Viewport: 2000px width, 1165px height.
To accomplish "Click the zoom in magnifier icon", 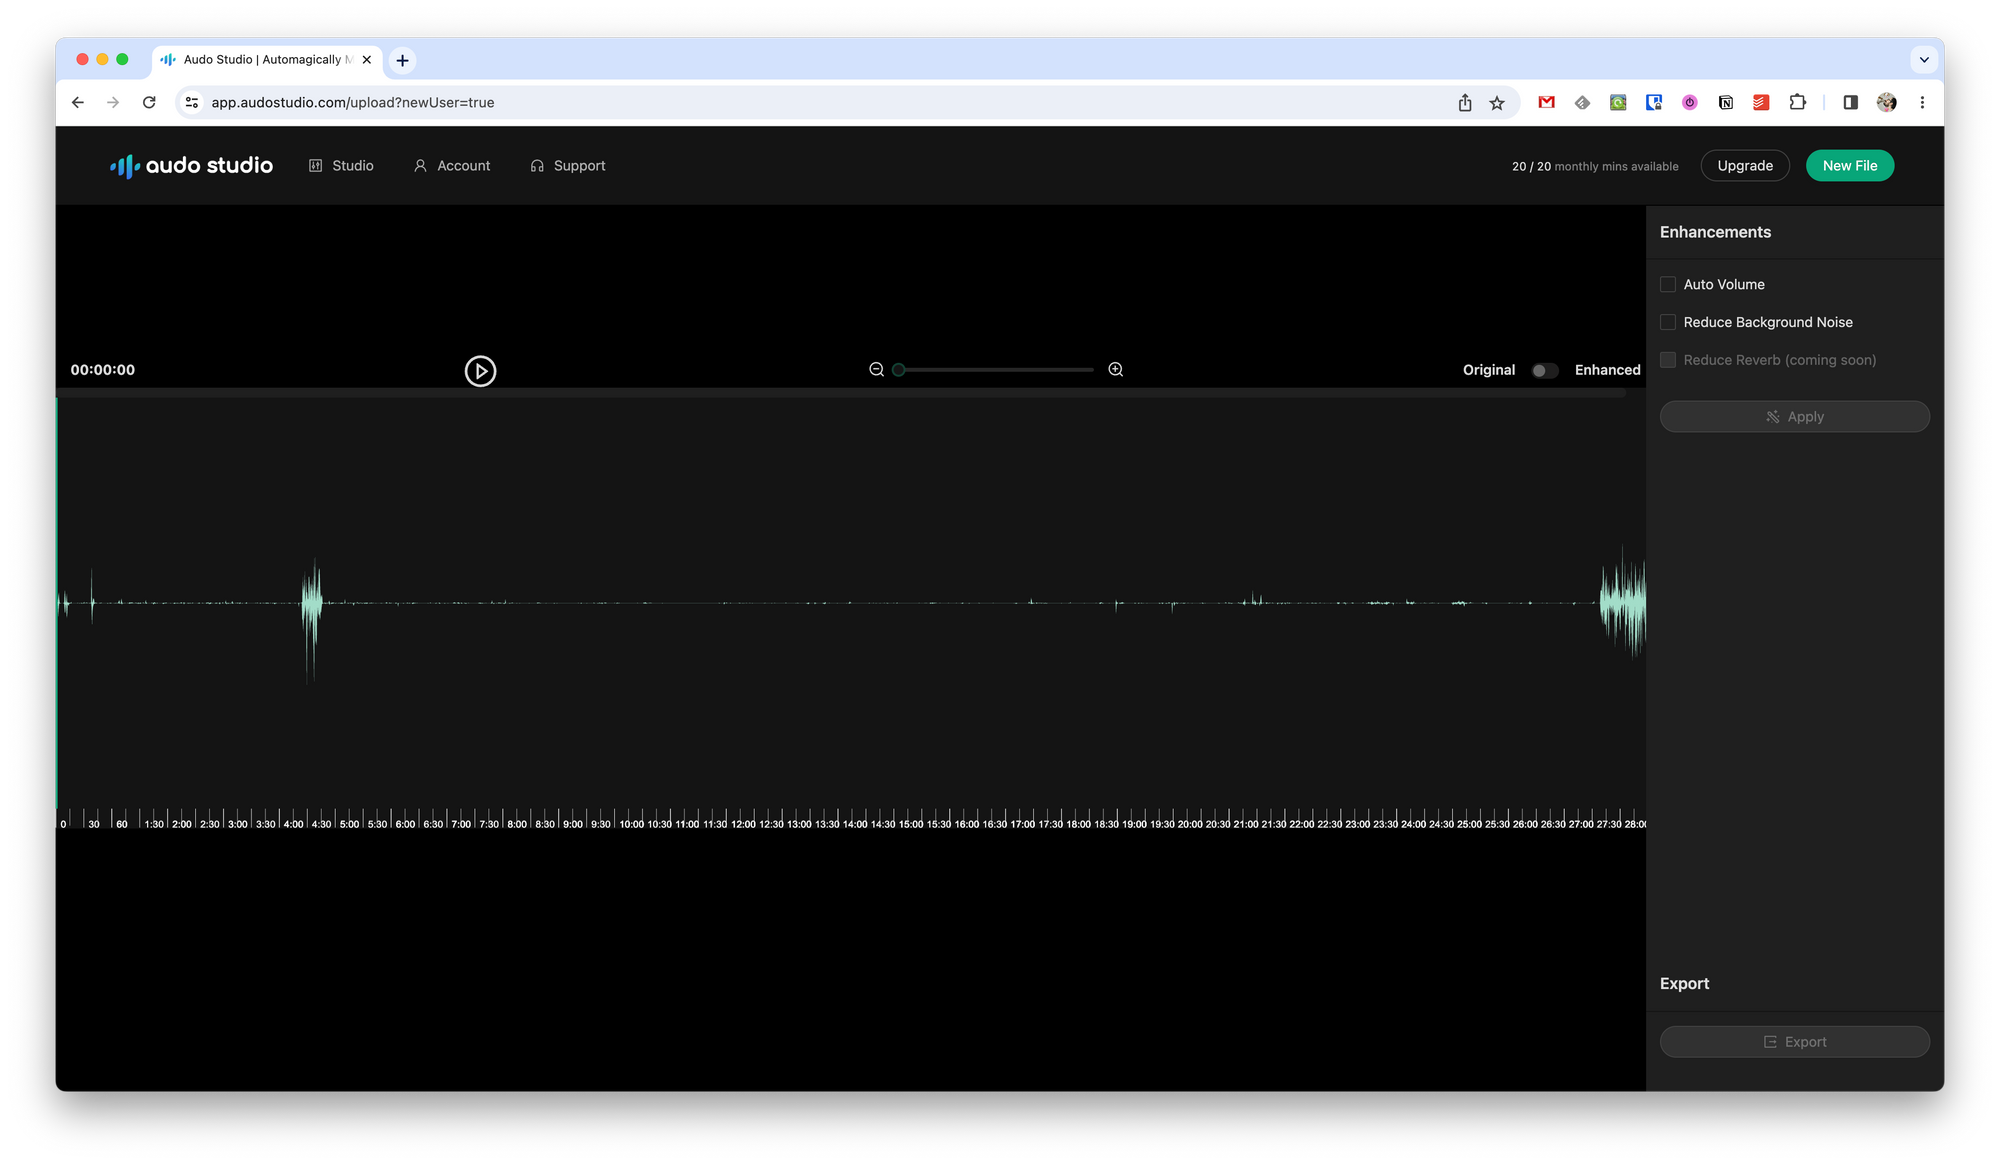I will [1116, 370].
